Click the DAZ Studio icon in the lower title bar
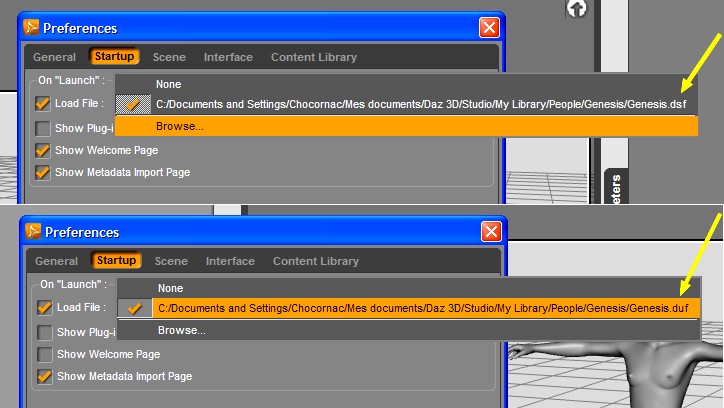 pyautogui.click(x=33, y=231)
